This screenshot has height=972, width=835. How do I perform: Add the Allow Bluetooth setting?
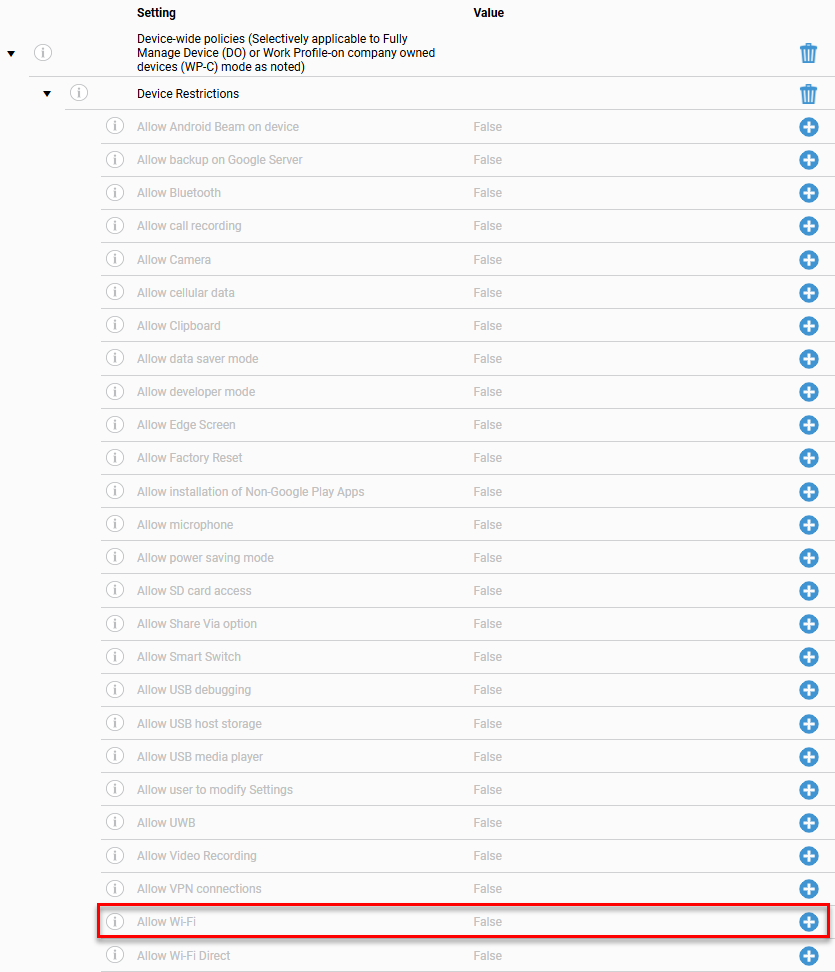808,193
